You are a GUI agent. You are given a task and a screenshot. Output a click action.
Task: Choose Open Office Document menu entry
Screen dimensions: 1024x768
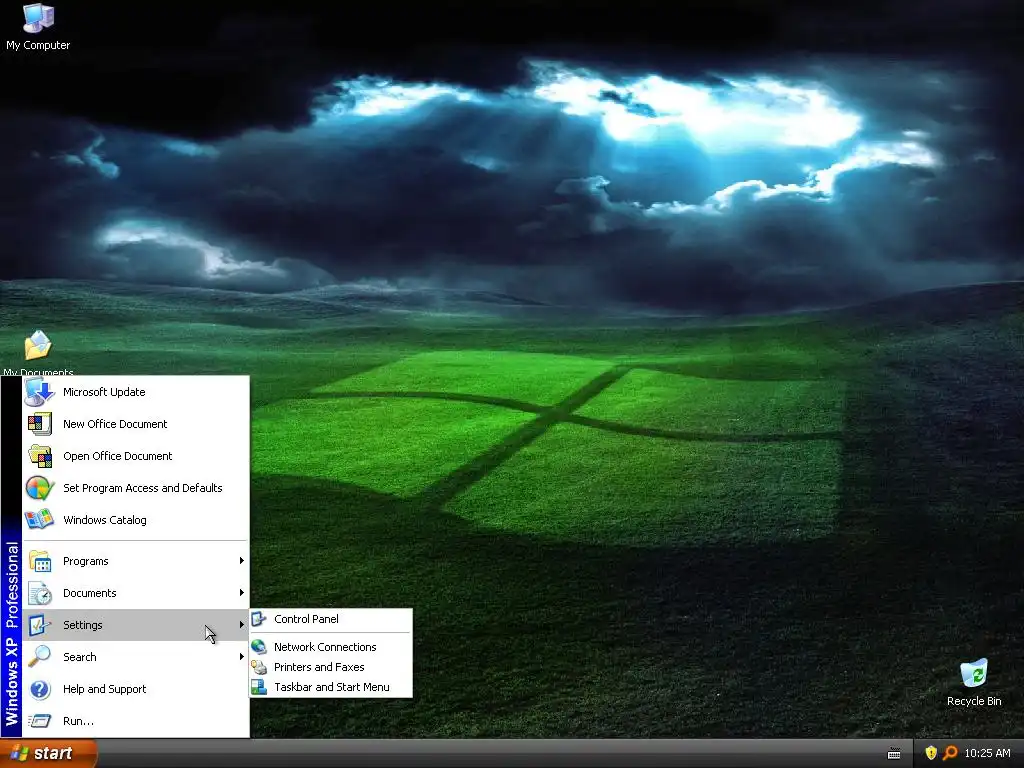(136, 456)
